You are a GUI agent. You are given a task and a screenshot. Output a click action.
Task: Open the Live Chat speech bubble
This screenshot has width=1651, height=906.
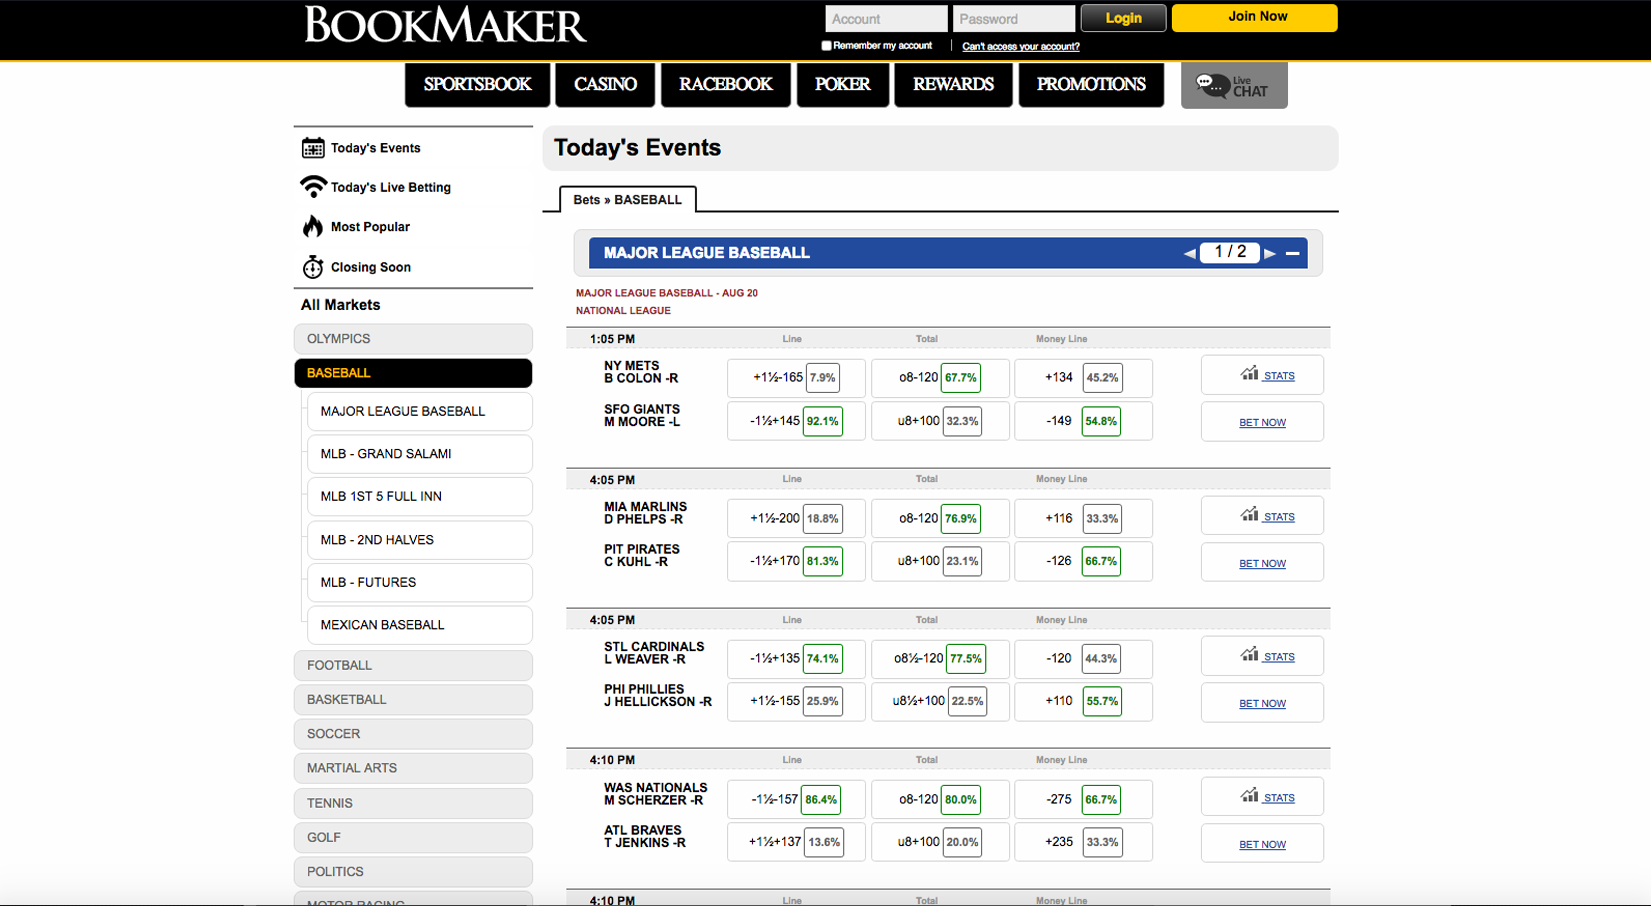1213,86
